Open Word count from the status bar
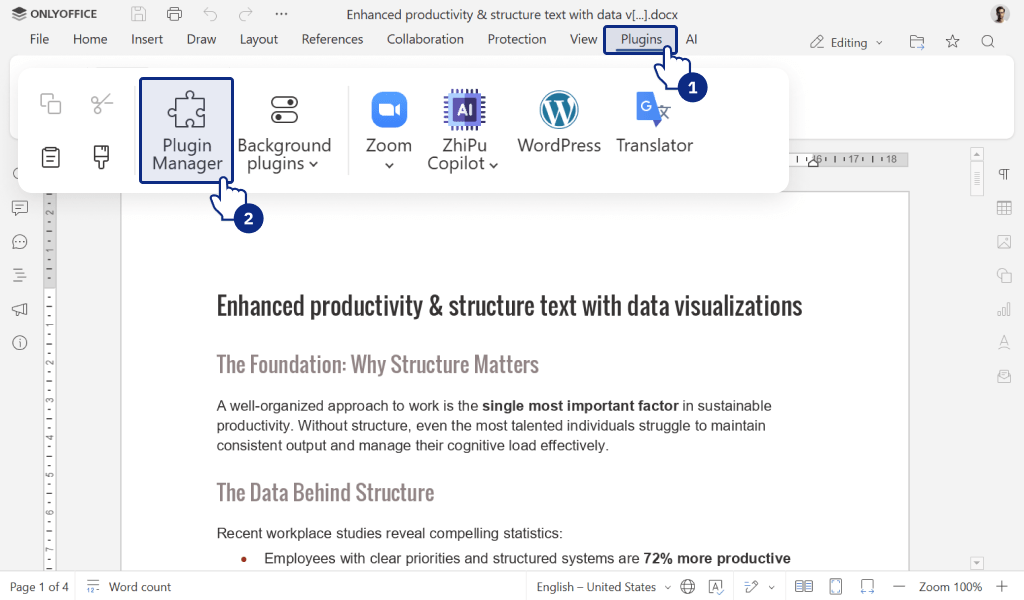This screenshot has width=1024, height=600. tap(128, 586)
